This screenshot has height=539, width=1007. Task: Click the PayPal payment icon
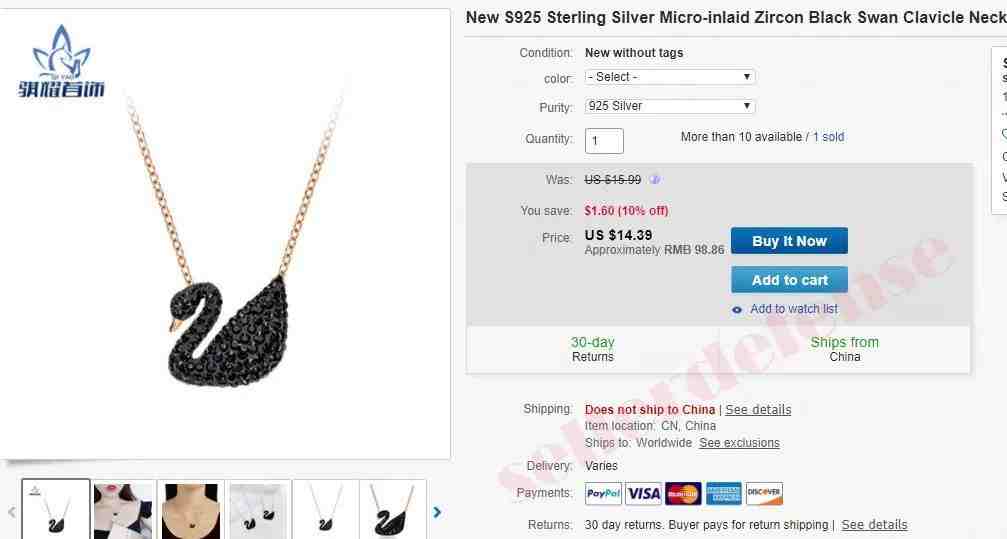603,493
